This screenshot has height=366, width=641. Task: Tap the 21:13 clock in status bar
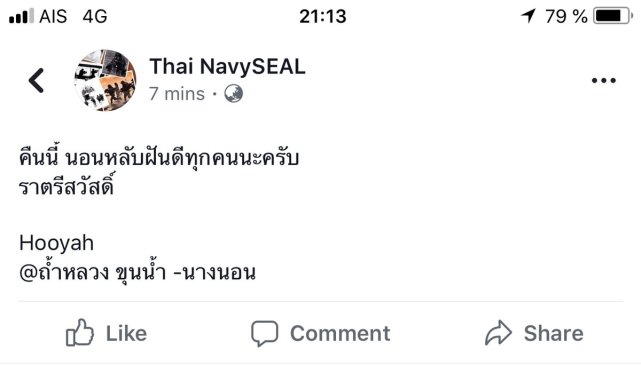point(323,16)
